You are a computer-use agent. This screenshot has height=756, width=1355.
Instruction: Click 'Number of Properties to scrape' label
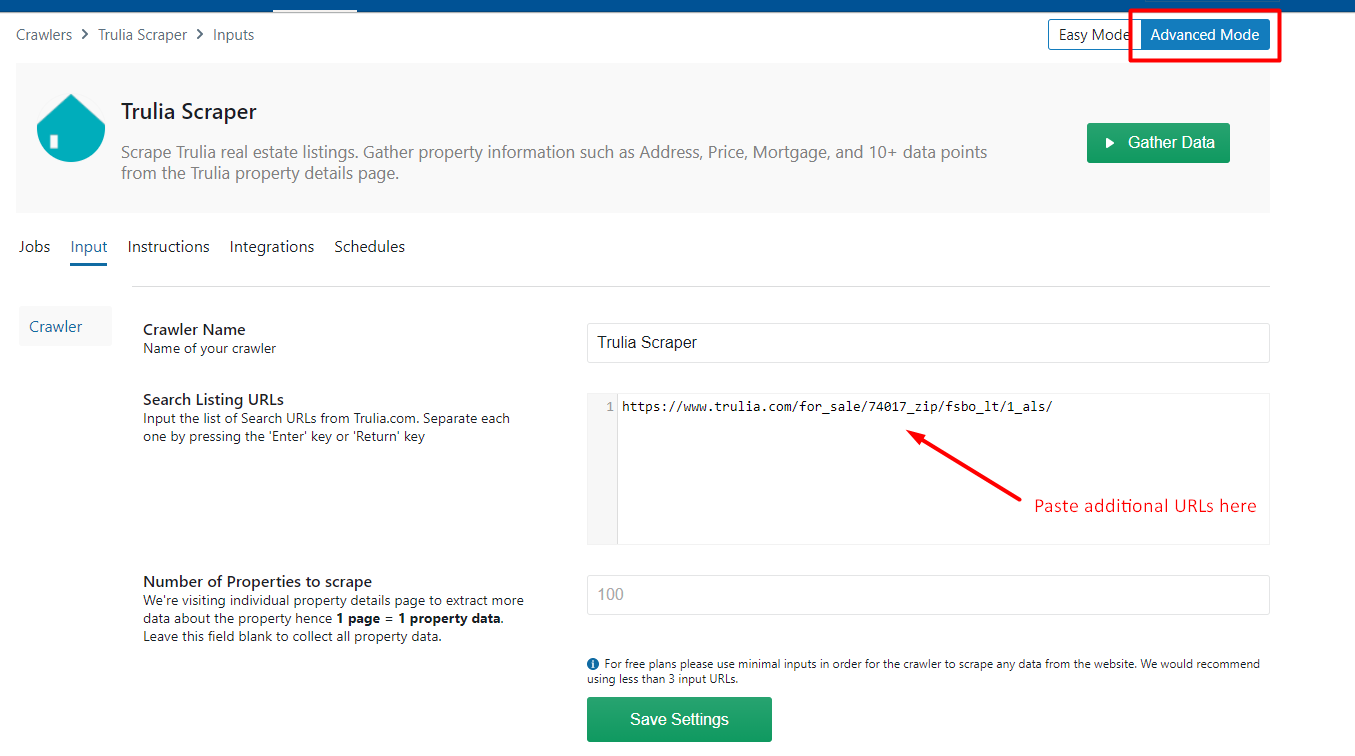[x=257, y=582]
